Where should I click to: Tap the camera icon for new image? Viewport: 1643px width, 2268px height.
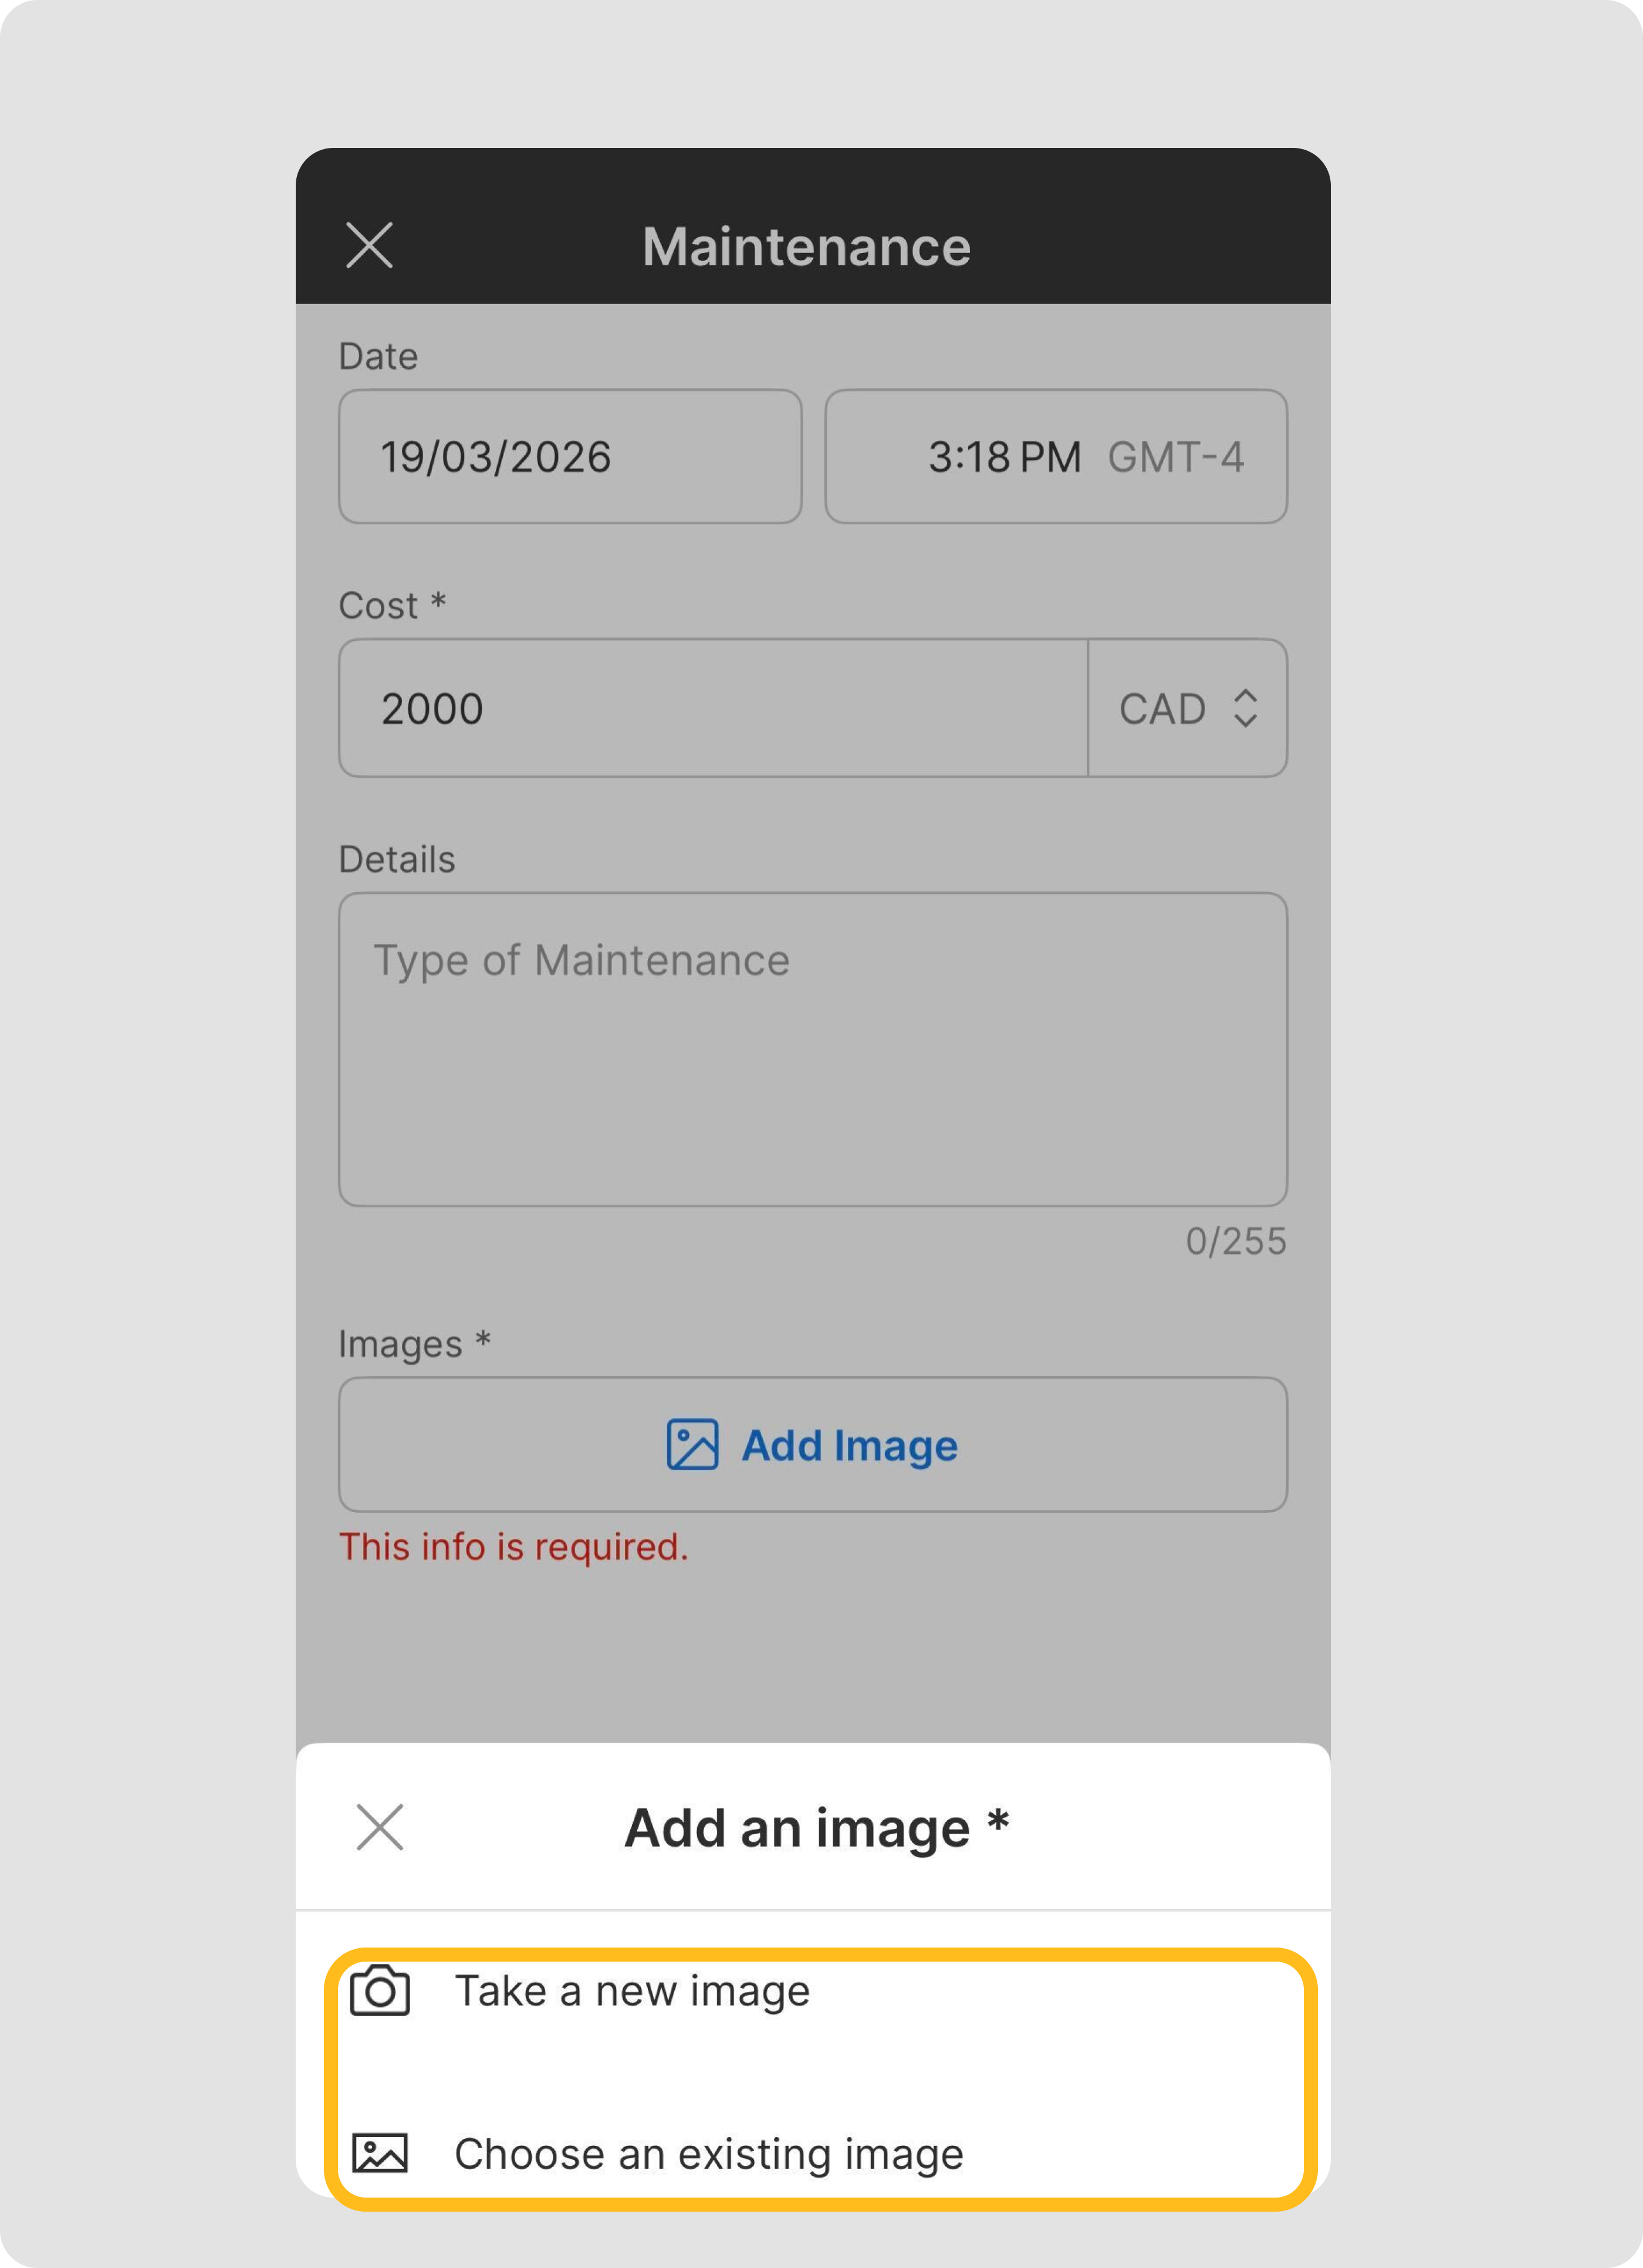[x=380, y=1991]
